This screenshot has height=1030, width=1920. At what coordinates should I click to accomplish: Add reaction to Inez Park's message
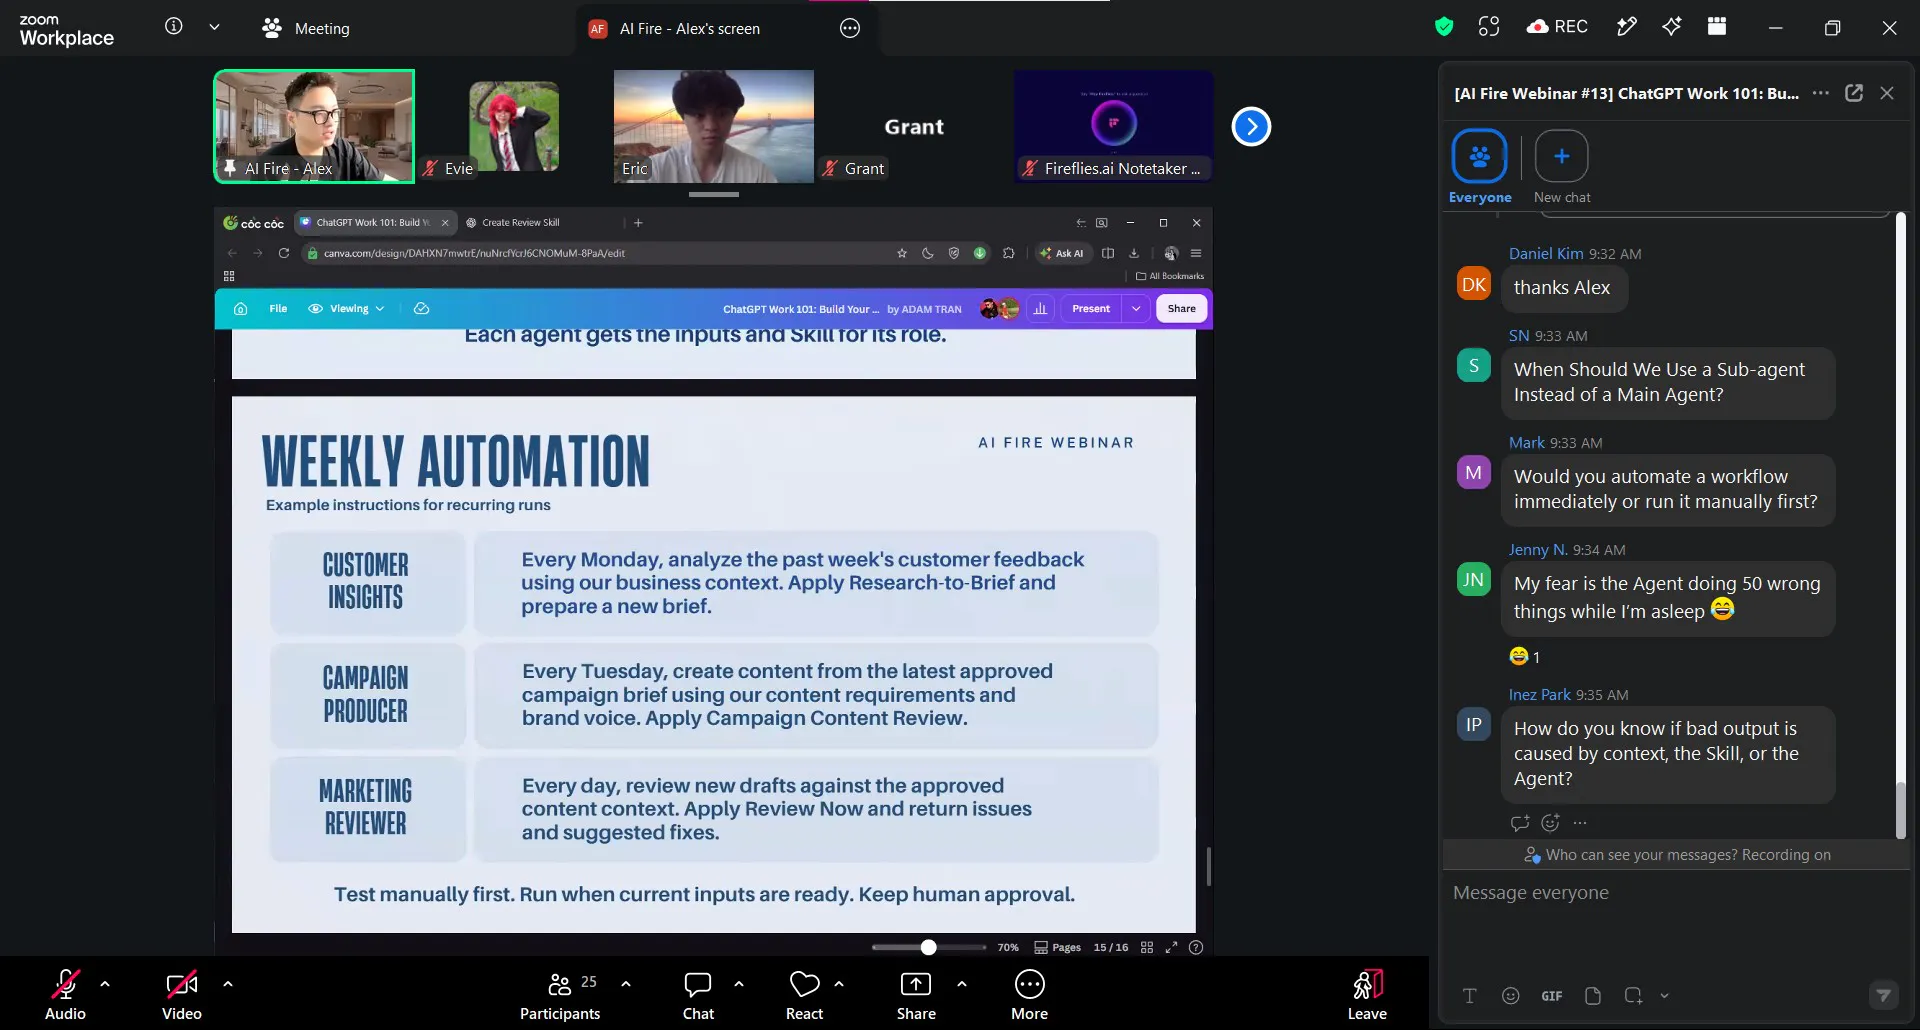coord(1551,823)
